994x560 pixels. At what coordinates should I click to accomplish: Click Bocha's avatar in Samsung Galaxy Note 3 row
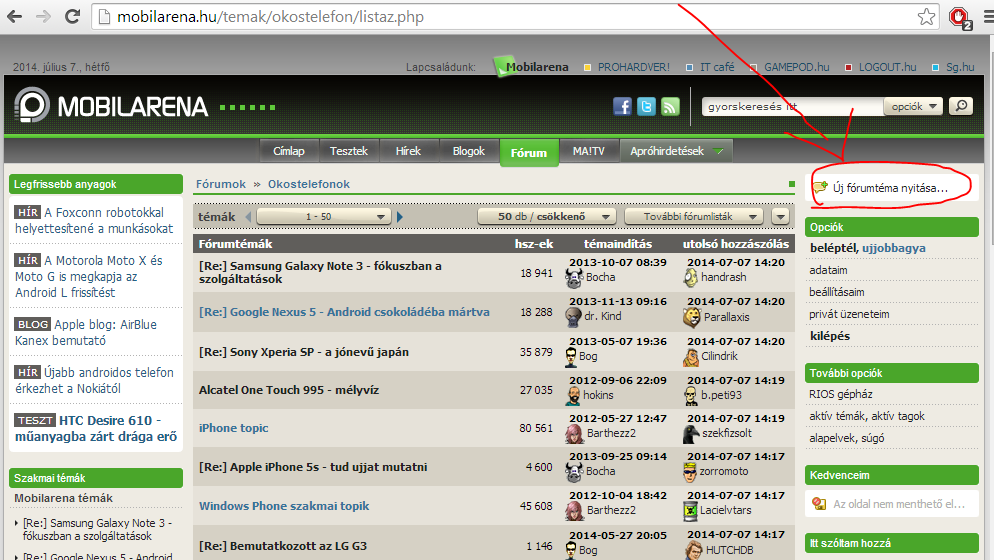pos(574,277)
